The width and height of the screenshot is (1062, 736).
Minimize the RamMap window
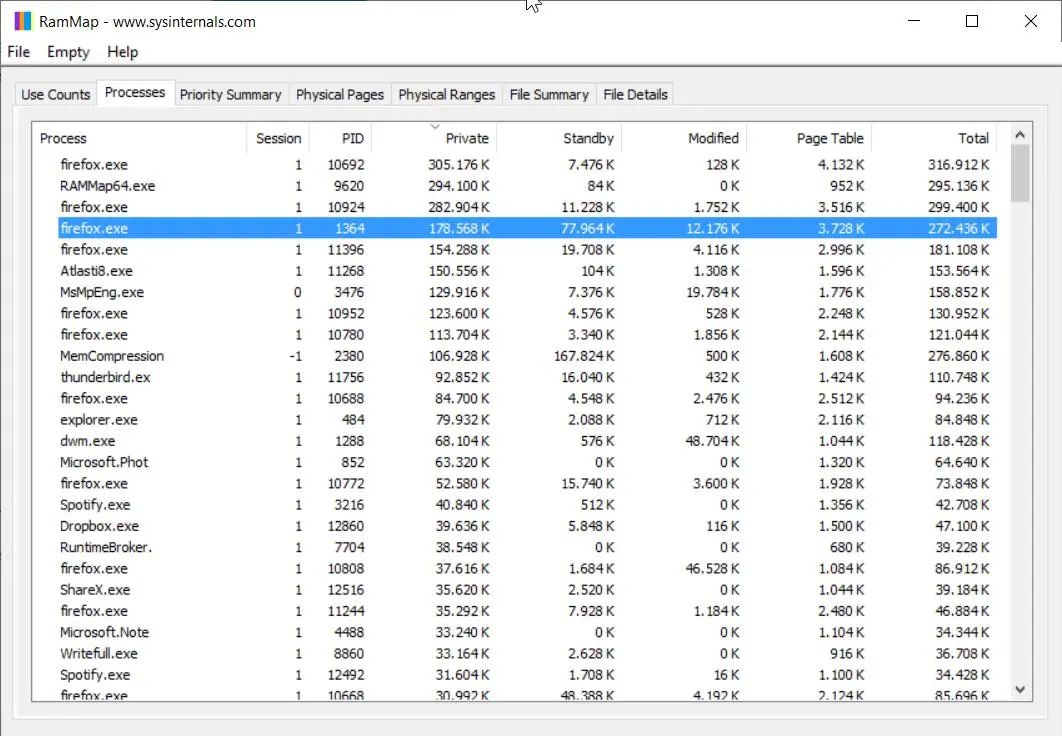(914, 21)
